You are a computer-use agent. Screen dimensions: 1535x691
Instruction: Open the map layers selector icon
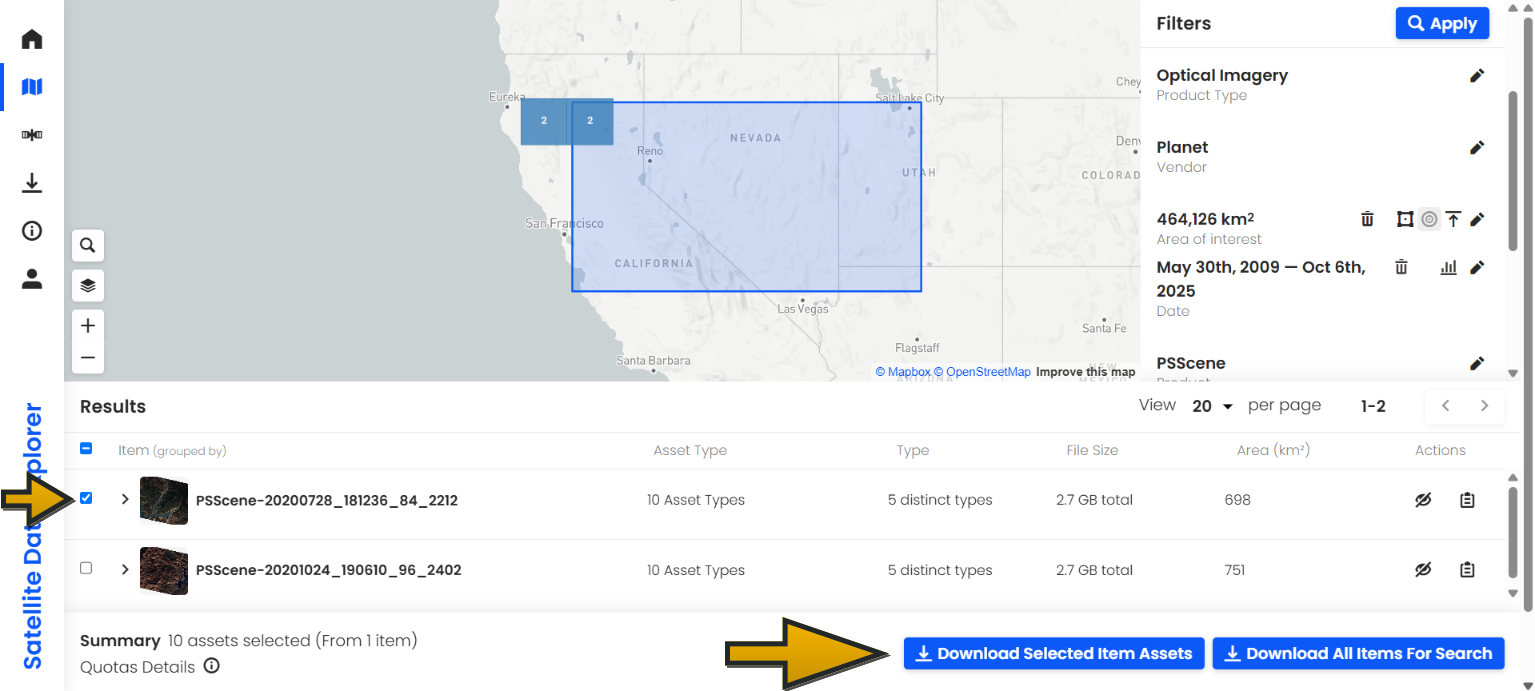coord(87,285)
